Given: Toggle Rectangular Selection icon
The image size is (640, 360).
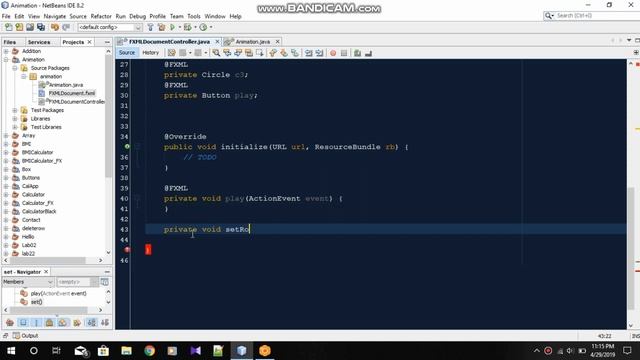Looking at the screenshot, I should 260,53.
